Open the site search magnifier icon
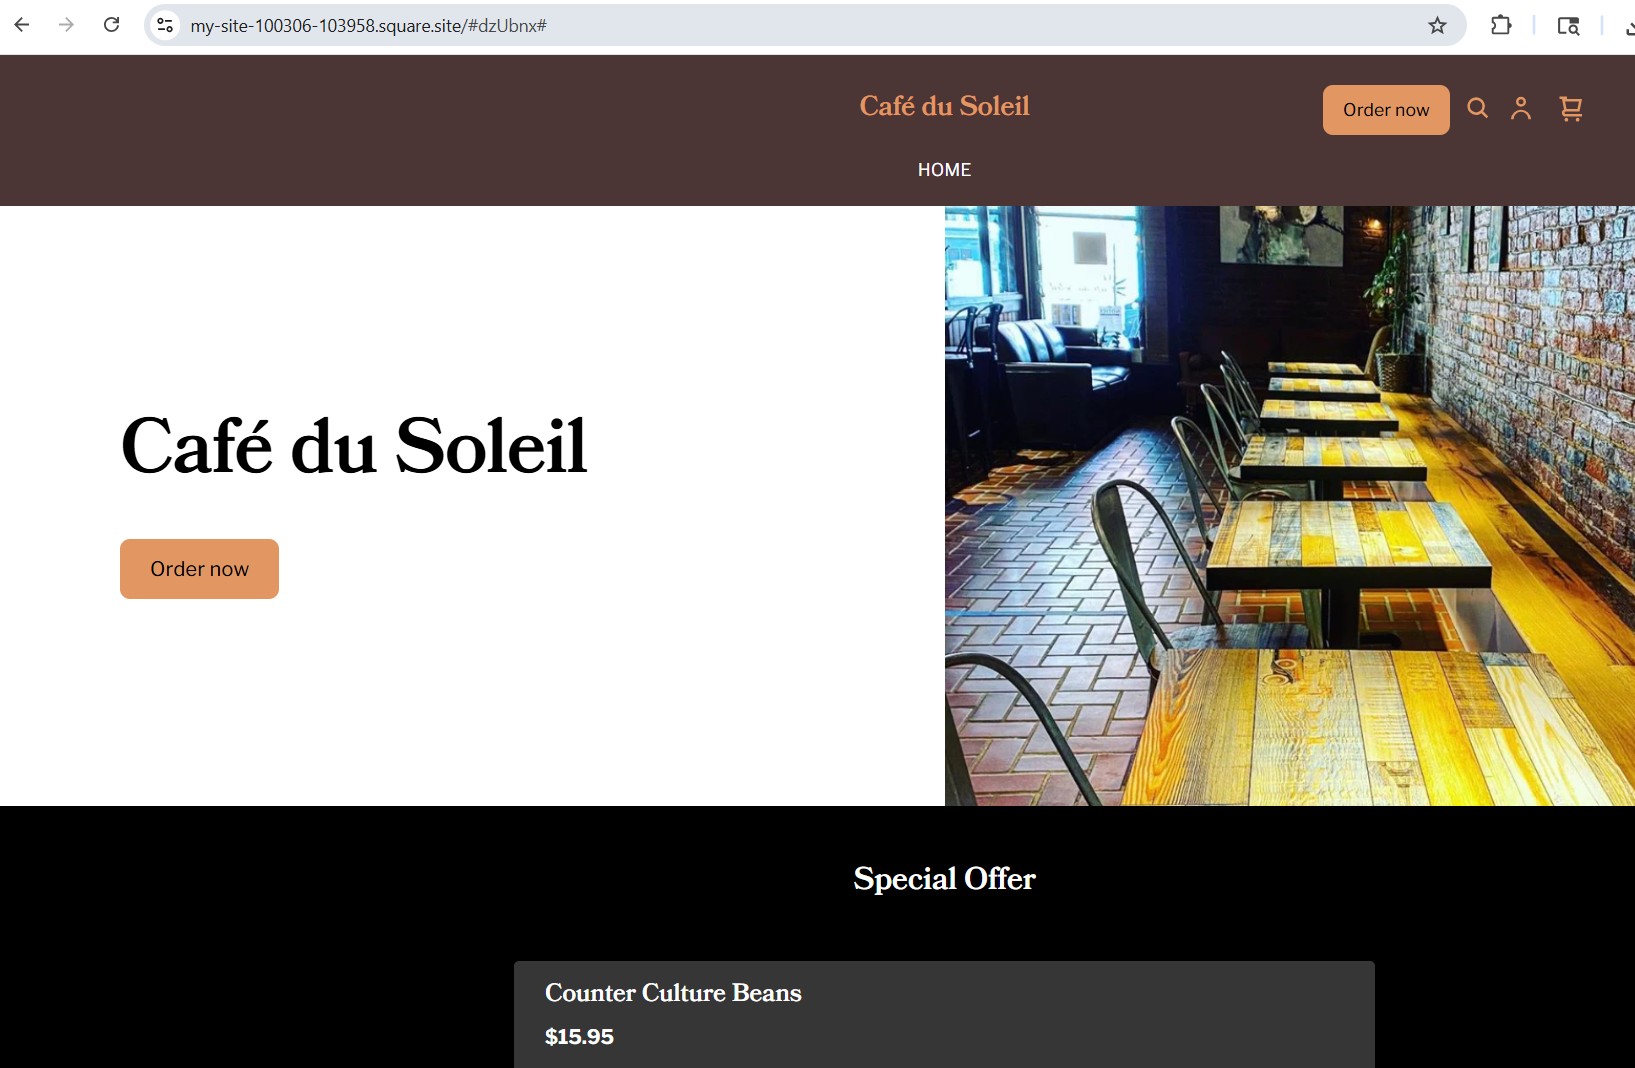Viewport: 1635px width, 1068px height. tap(1477, 108)
